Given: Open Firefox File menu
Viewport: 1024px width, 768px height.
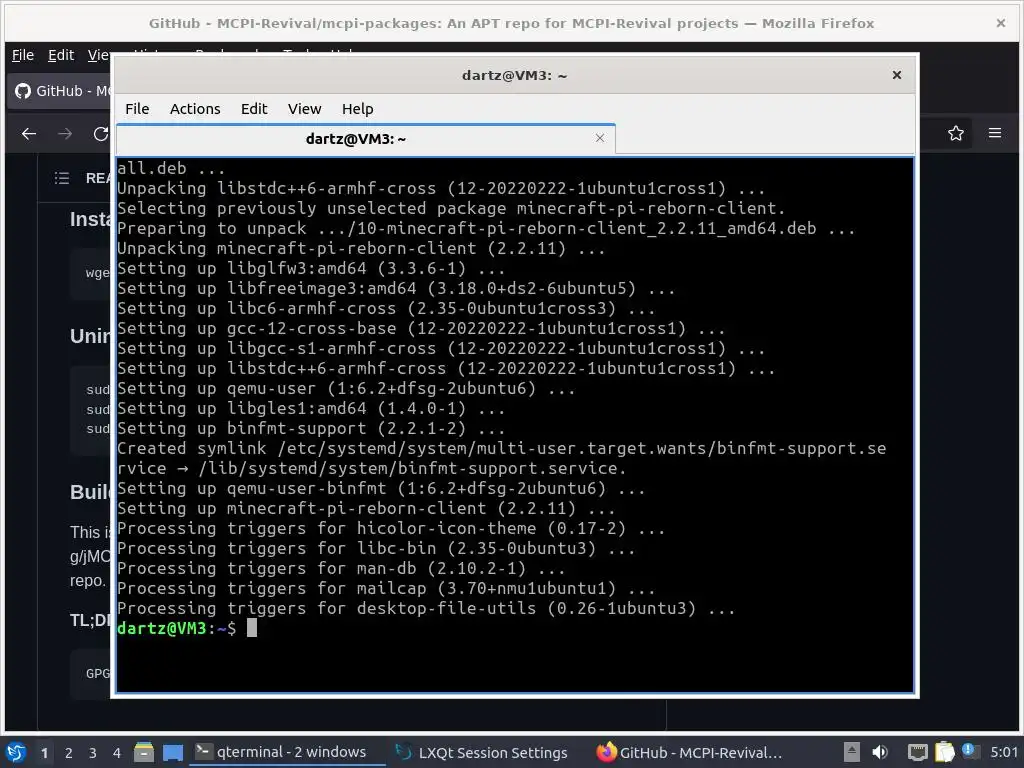Looking at the screenshot, I should [x=23, y=56].
